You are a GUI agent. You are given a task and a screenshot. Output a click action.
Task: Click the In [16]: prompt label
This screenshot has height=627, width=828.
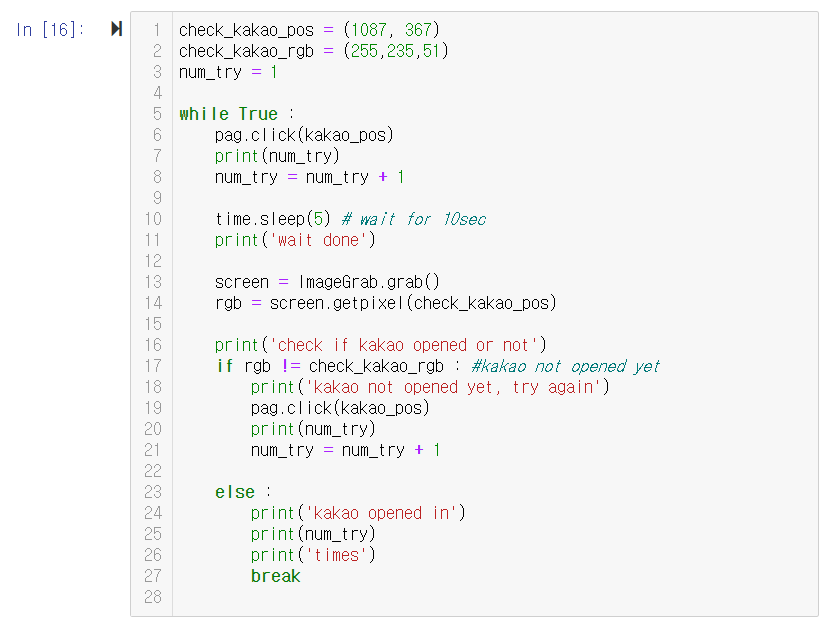pyautogui.click(x=50, y=30)
